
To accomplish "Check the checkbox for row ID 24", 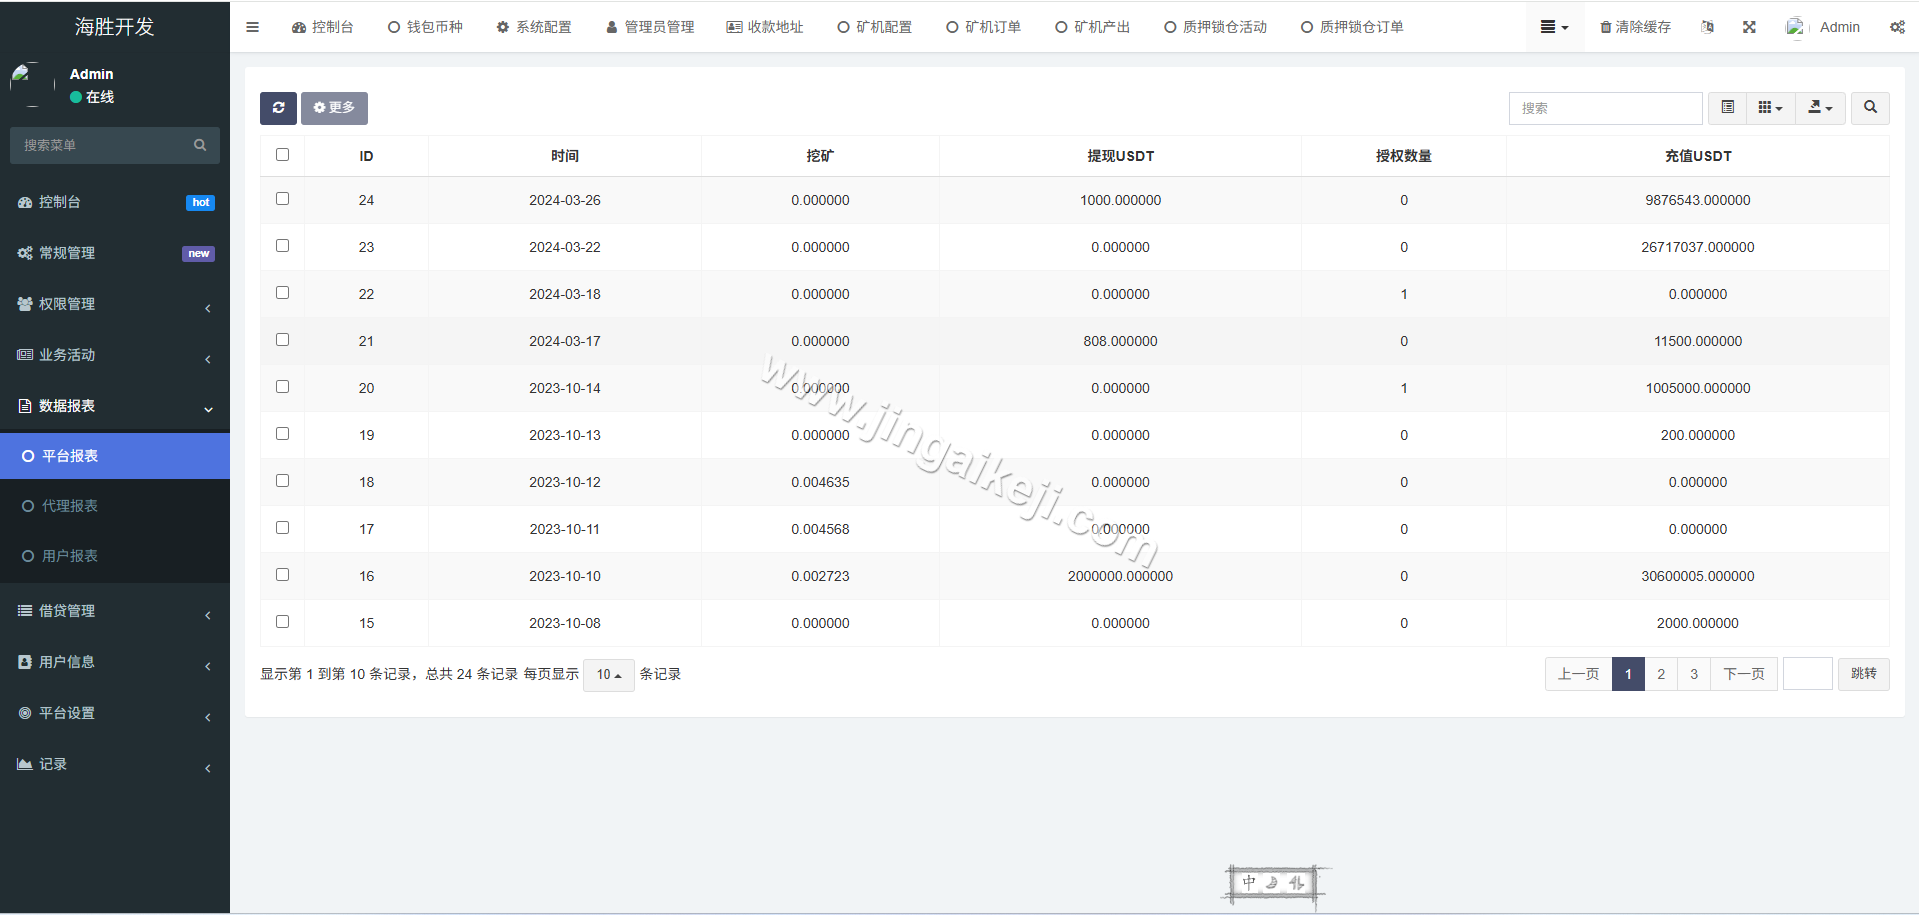I will pos(282,199).
